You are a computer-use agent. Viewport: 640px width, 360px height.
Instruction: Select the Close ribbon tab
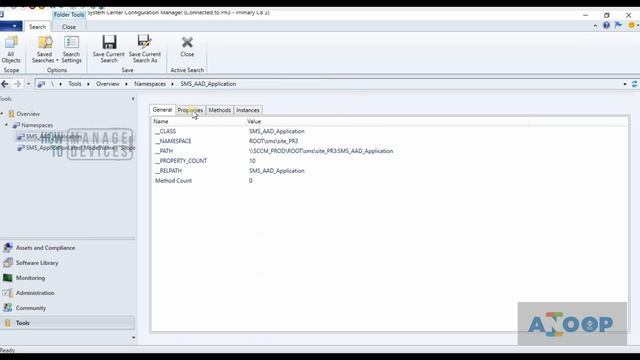(69, 27)
